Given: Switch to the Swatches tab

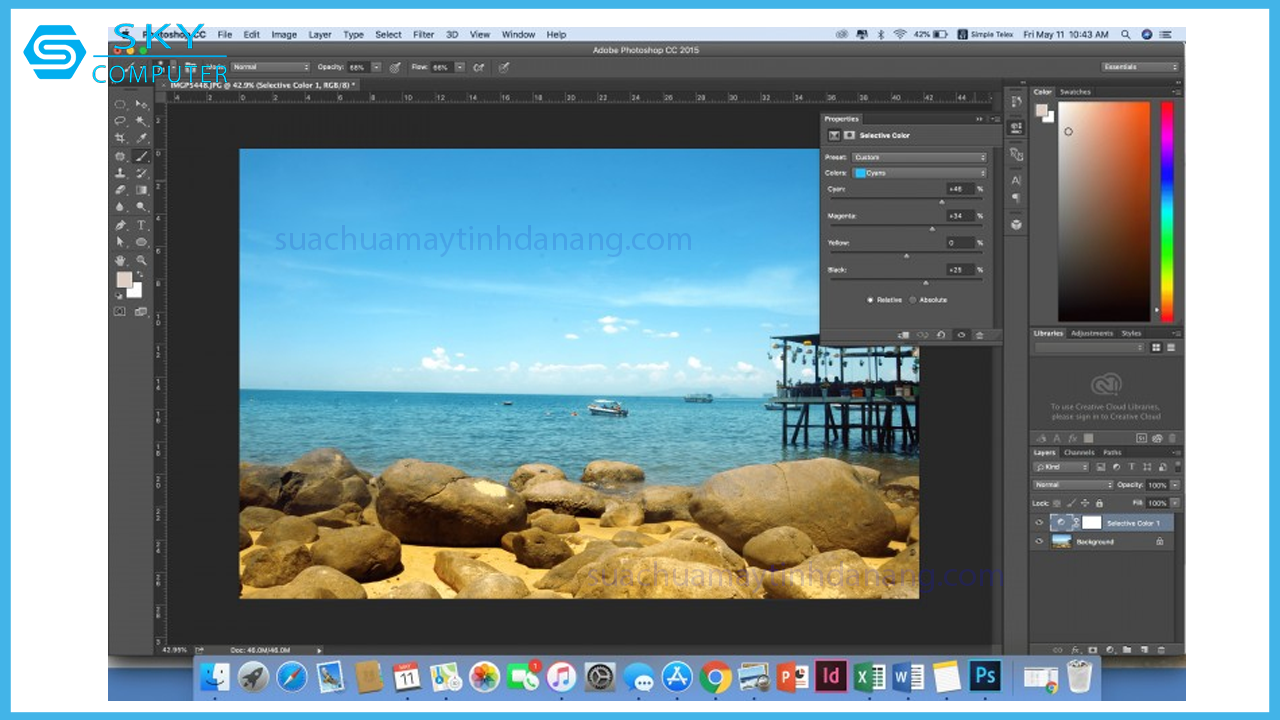Looking at the screenshot, I should (x=1076, y=92).
